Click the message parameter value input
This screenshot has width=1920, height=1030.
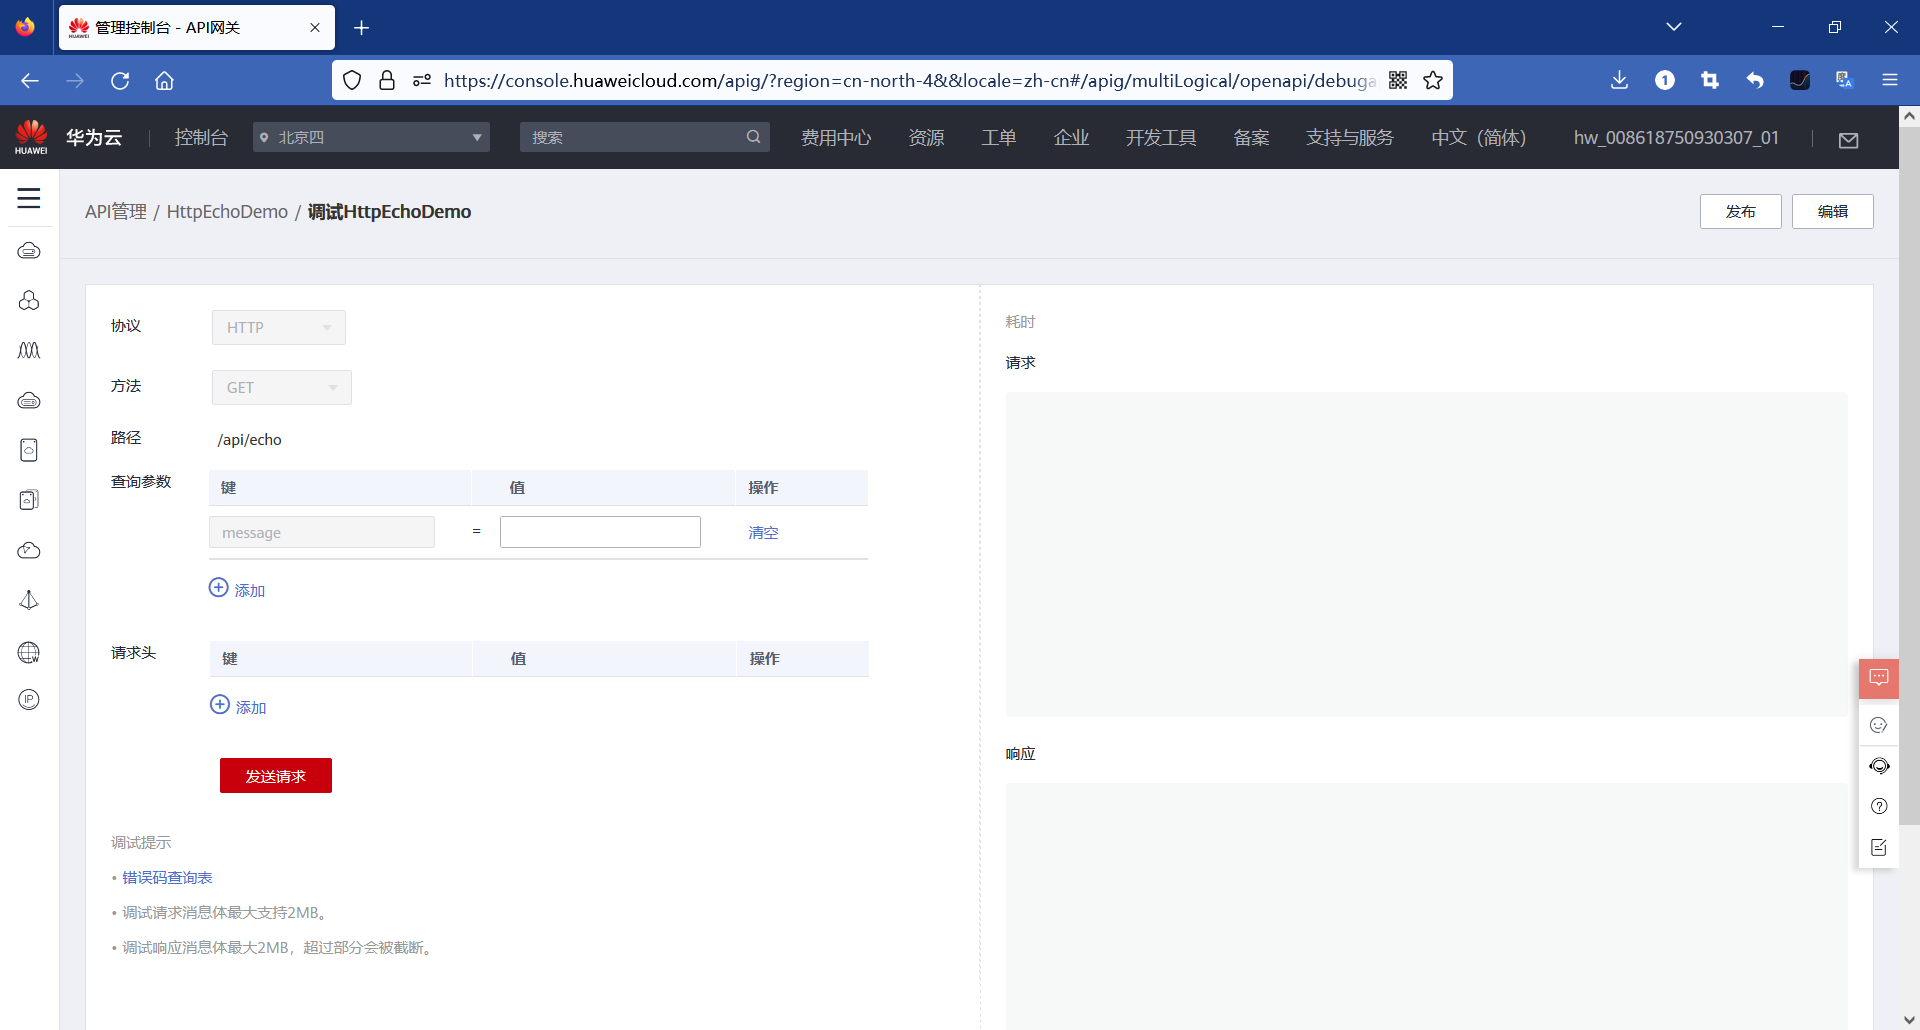pyautogui.click(x=600, y=532)
